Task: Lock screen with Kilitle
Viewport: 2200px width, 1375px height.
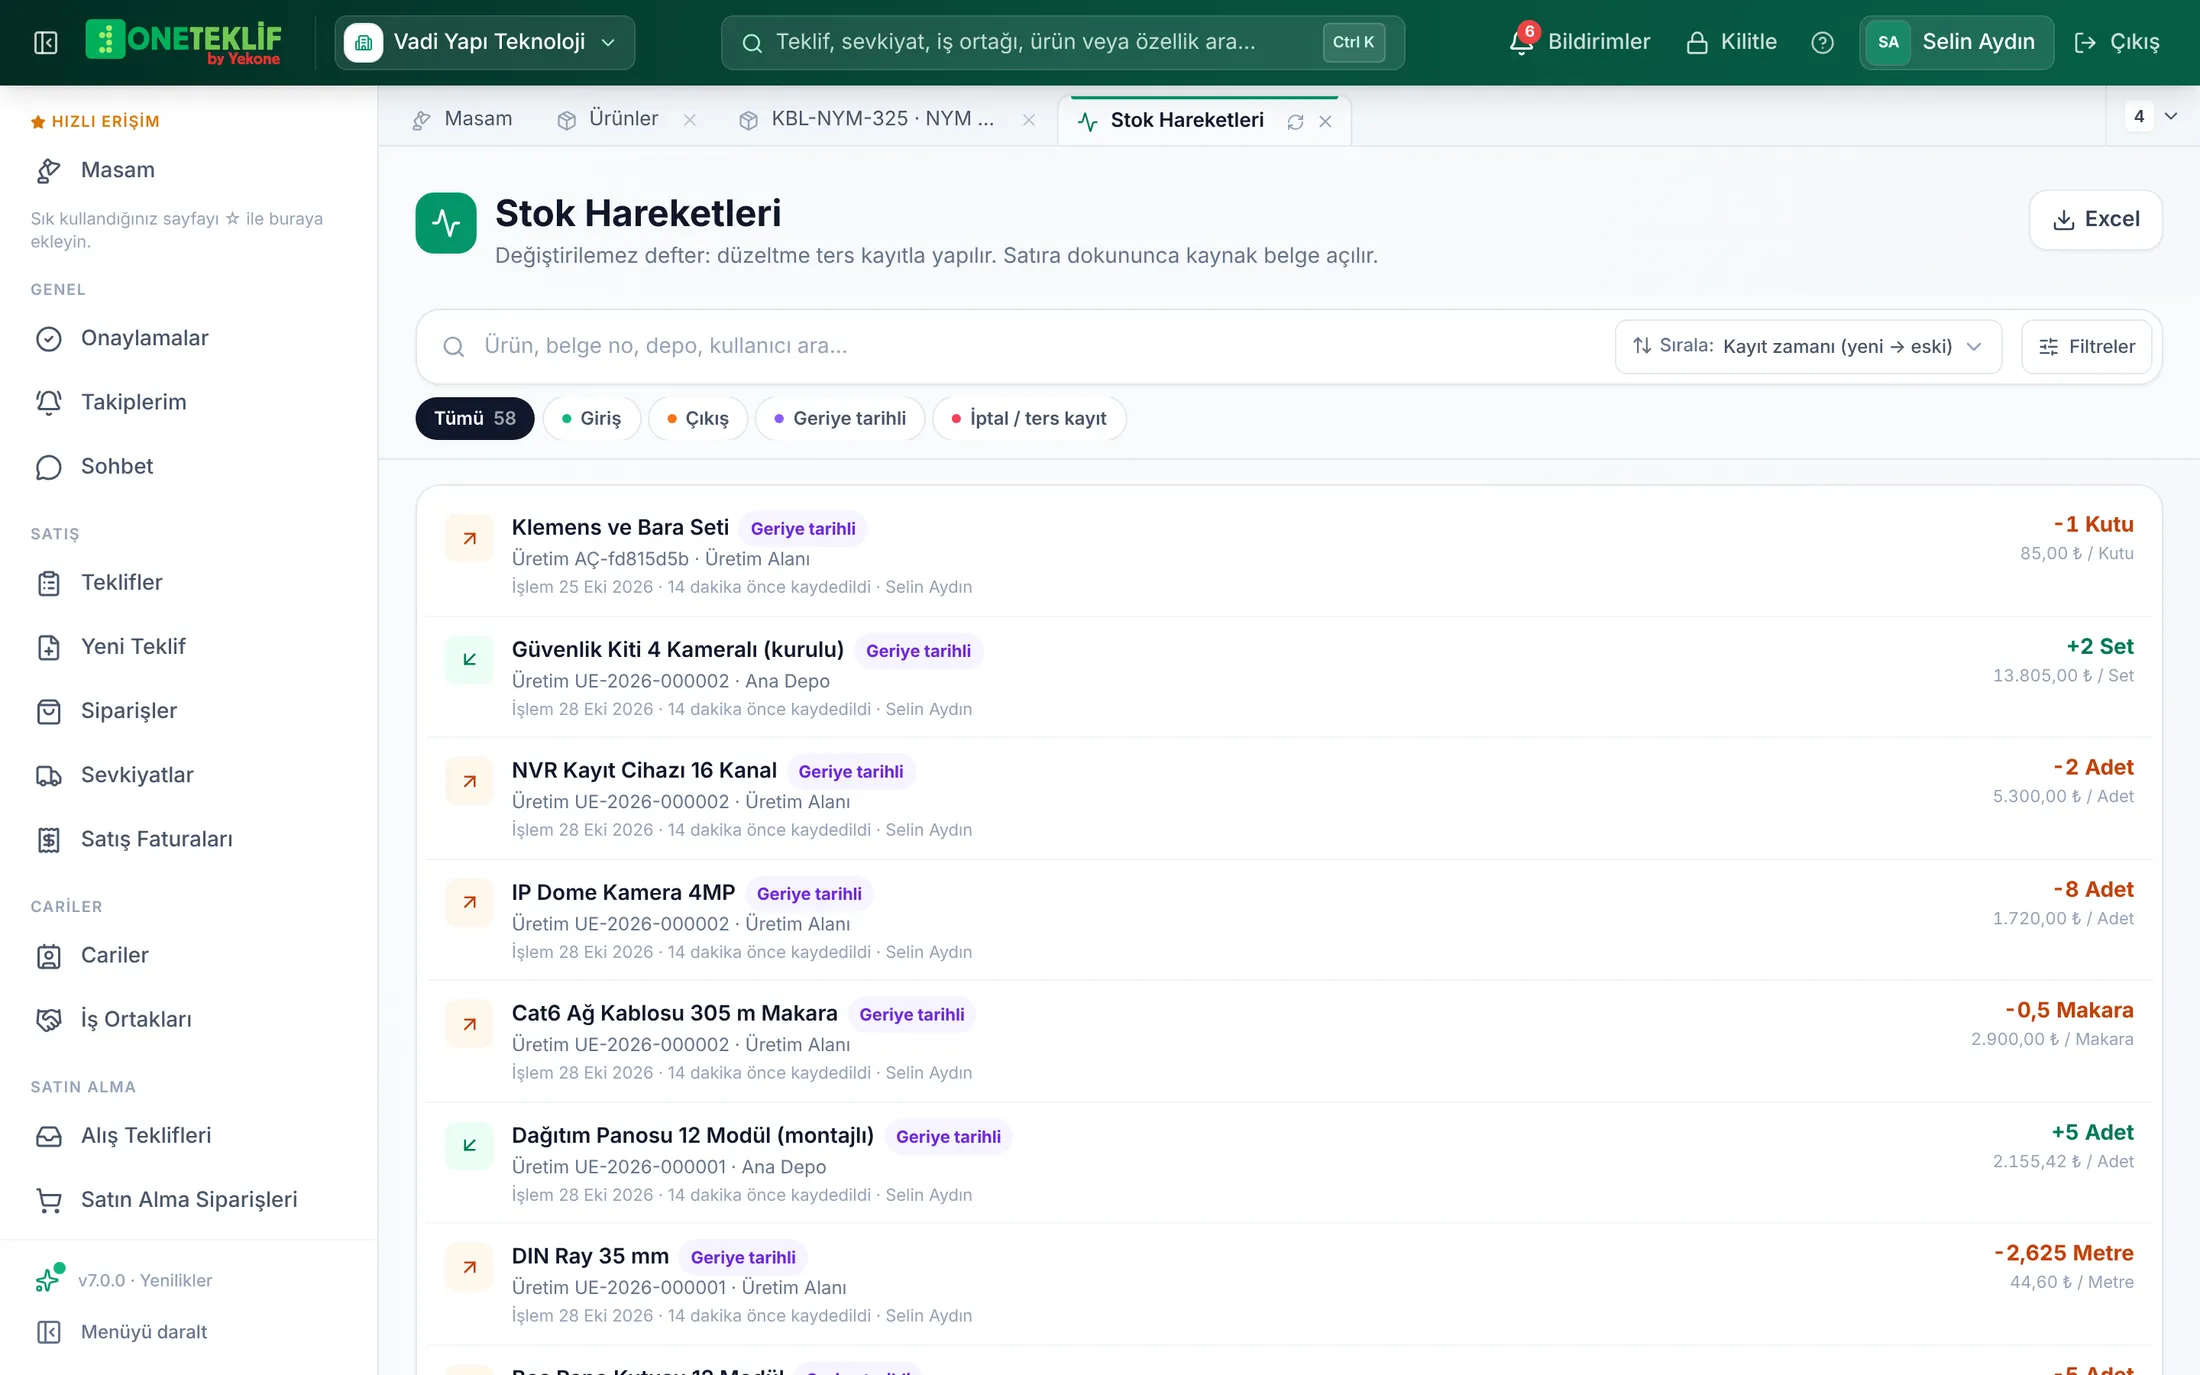Action: point(1731,42)
